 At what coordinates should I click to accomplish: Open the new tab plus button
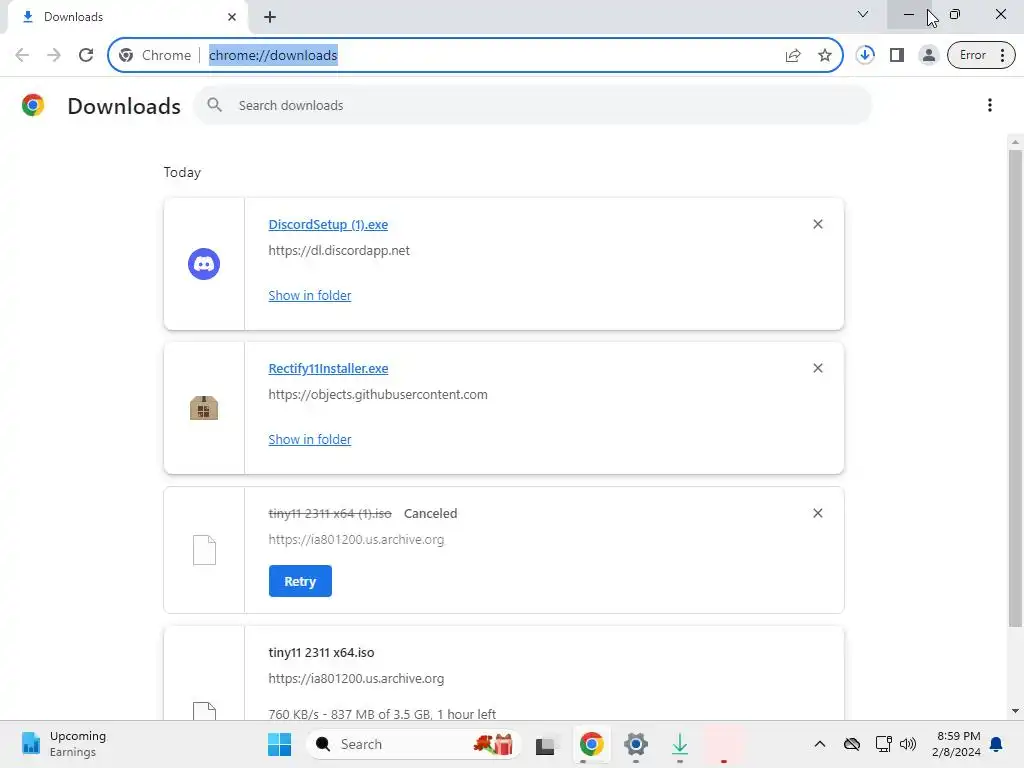[270, 17]
